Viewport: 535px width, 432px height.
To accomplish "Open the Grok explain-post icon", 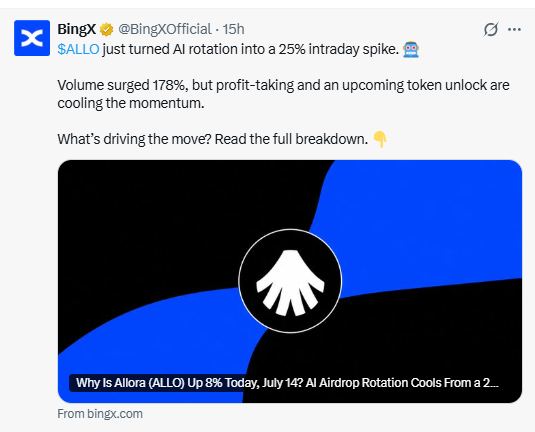I will [491, 29].
